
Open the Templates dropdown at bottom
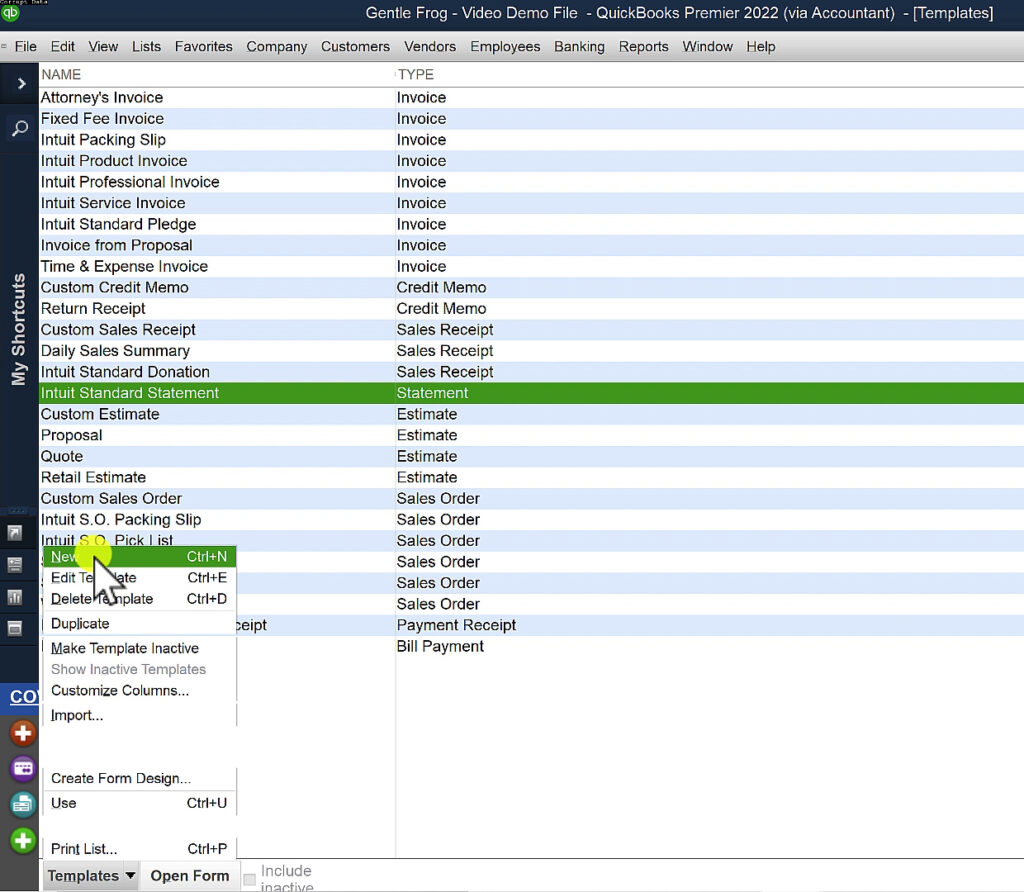(90, 875)
